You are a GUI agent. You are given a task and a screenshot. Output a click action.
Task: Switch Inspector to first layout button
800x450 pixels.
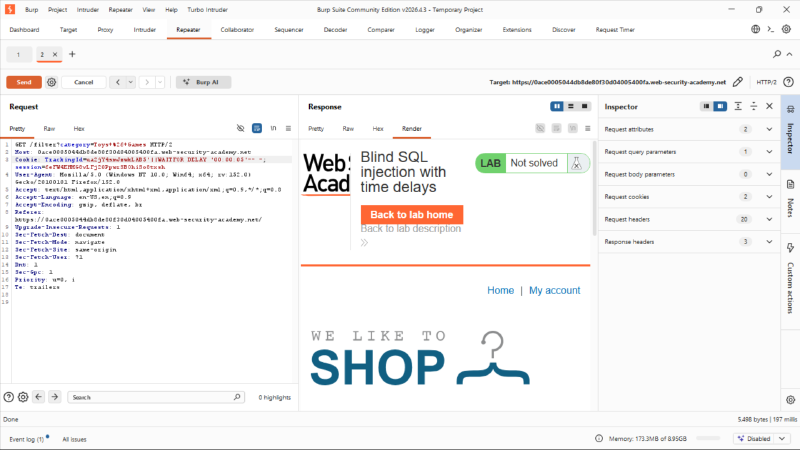(706, 106)
